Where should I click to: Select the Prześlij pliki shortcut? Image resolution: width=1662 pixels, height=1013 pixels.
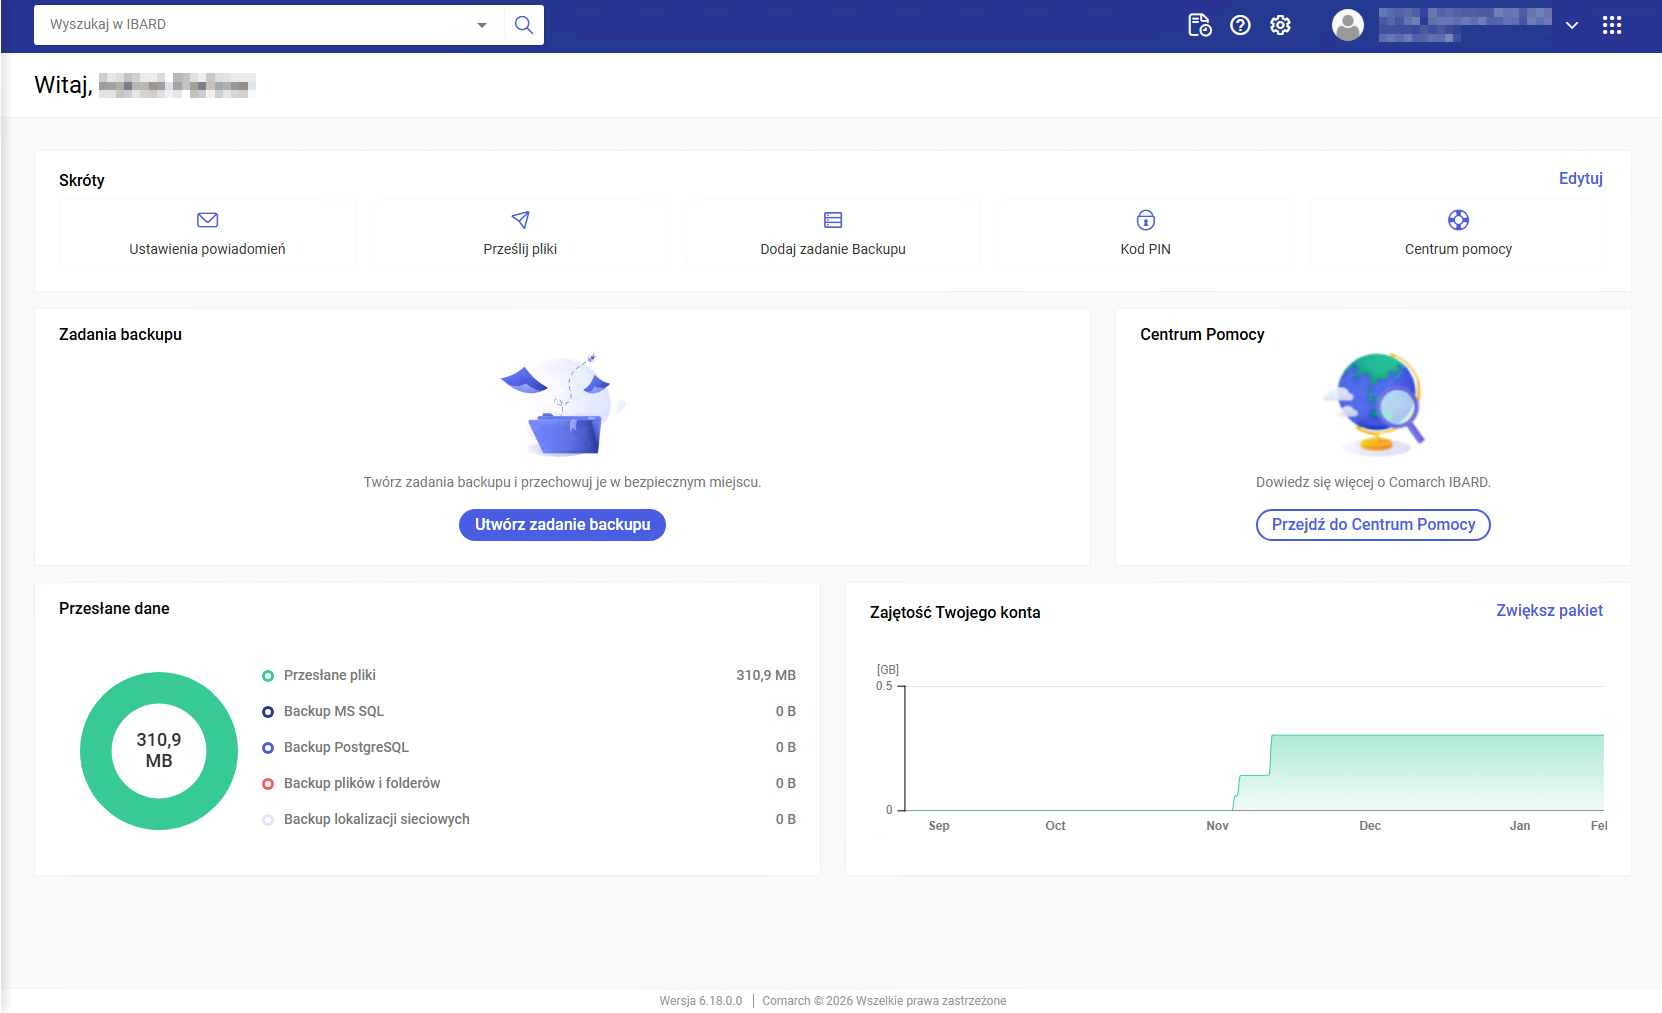(520, 233)
